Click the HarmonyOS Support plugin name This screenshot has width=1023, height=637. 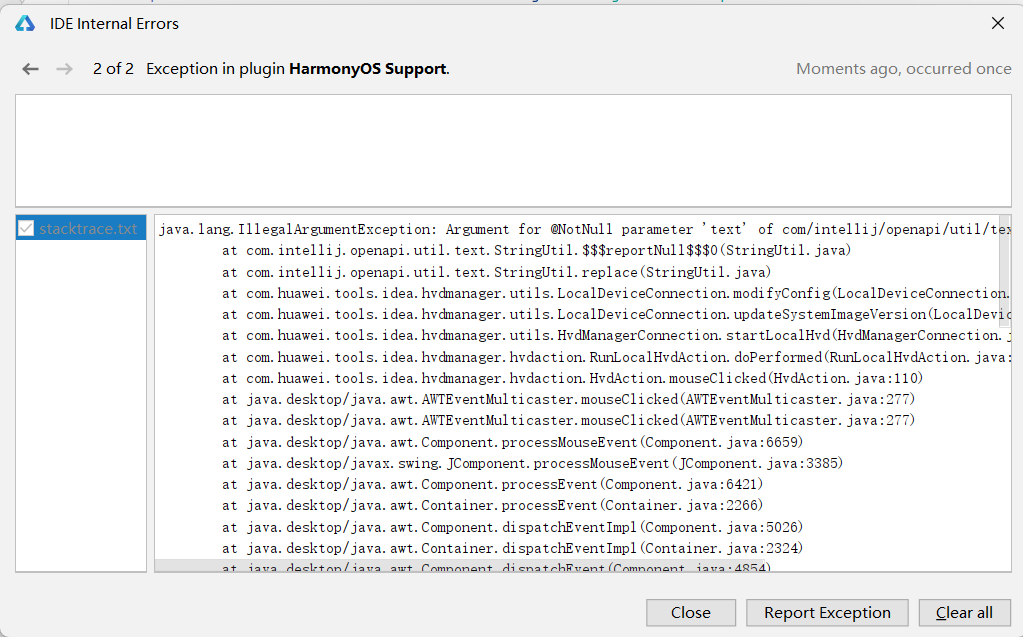[368, 69]
